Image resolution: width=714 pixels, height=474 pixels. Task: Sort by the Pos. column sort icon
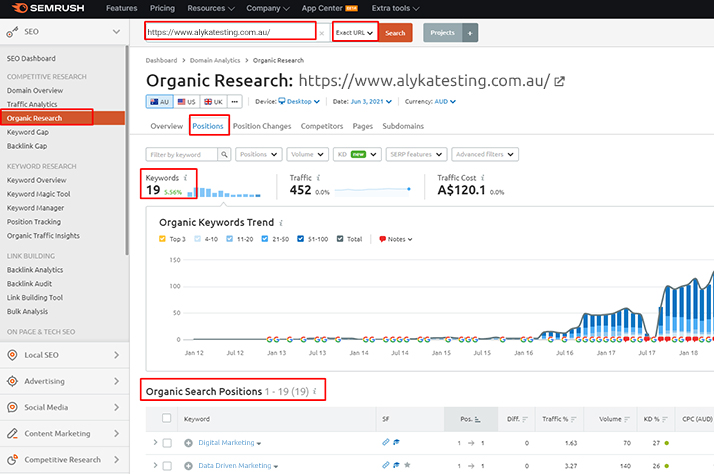(x=477, y=419)
